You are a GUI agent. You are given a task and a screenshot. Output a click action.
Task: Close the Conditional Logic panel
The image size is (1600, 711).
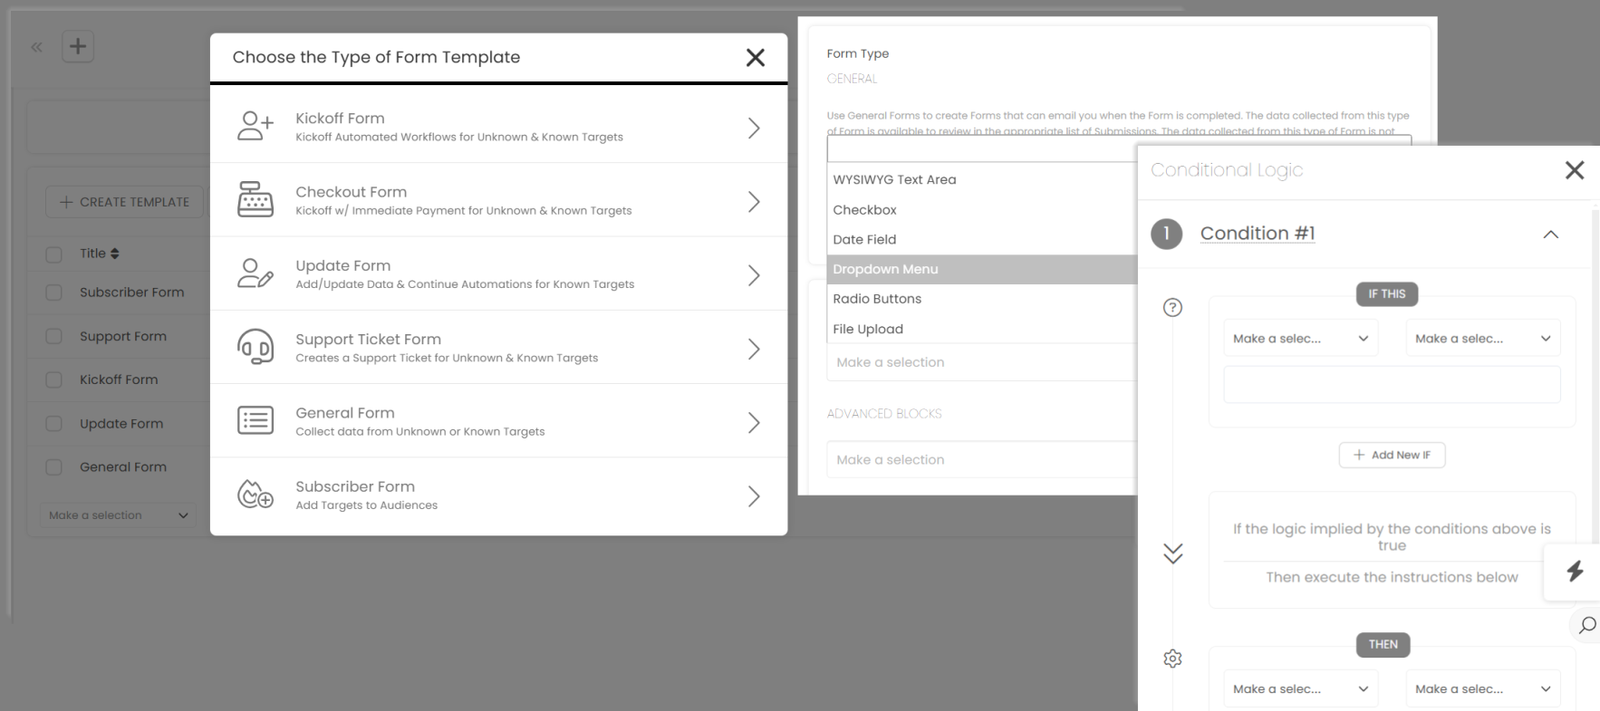coord(1574,170)
